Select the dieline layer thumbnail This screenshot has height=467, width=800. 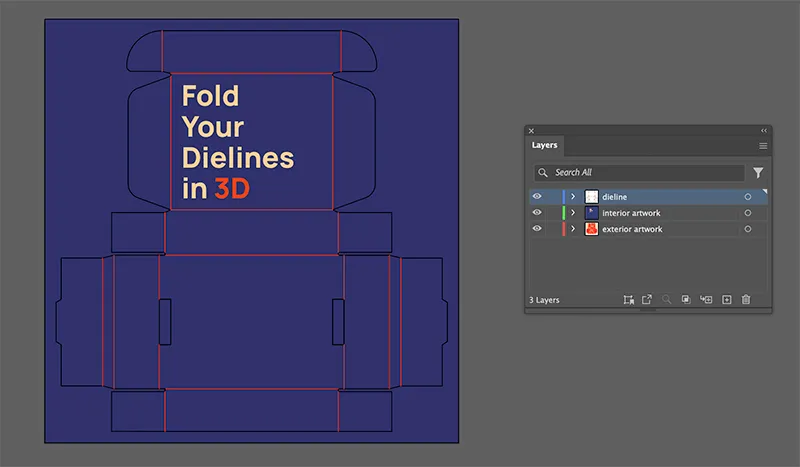tap(591, 196)
